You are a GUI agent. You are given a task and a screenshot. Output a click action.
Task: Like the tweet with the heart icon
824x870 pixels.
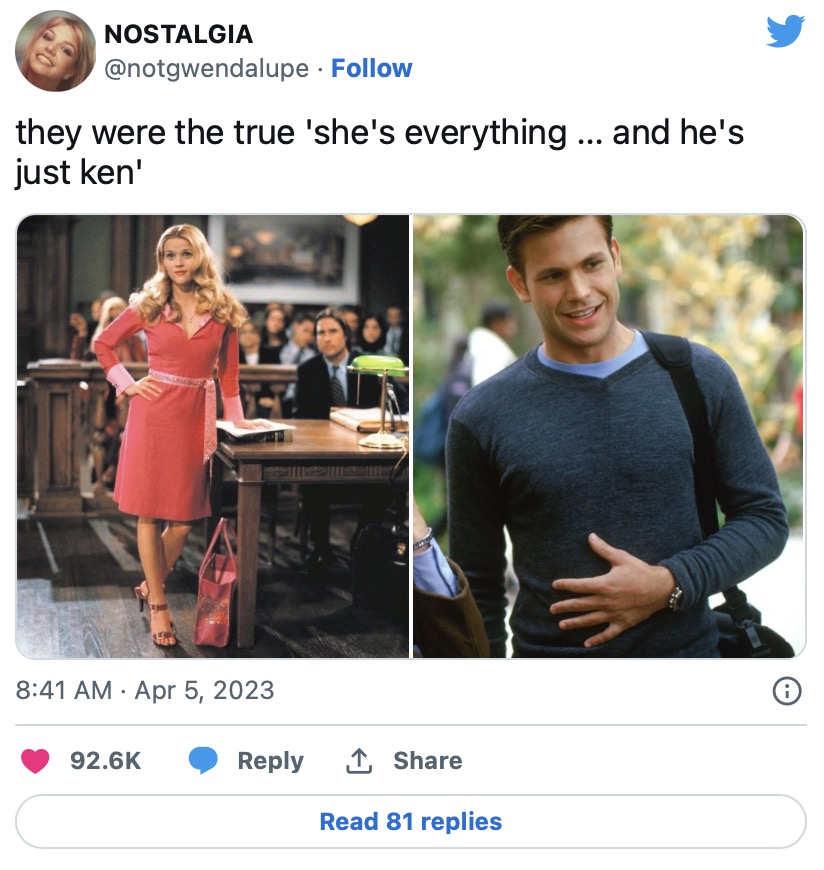click(x=35, y=761)
